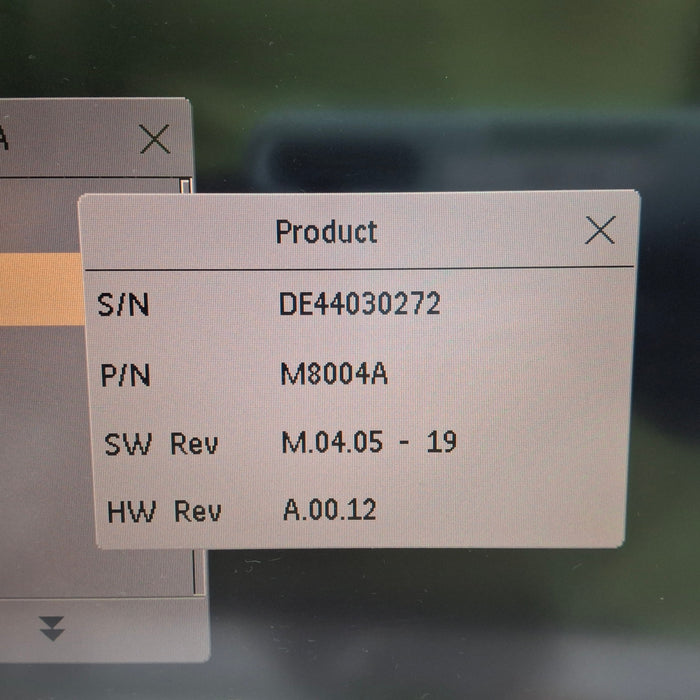Image resolution: width=700 pixels, height=700 pixels.
Task: Select part number M8004A
Action: pyautogui.click(x=334, y=374)
